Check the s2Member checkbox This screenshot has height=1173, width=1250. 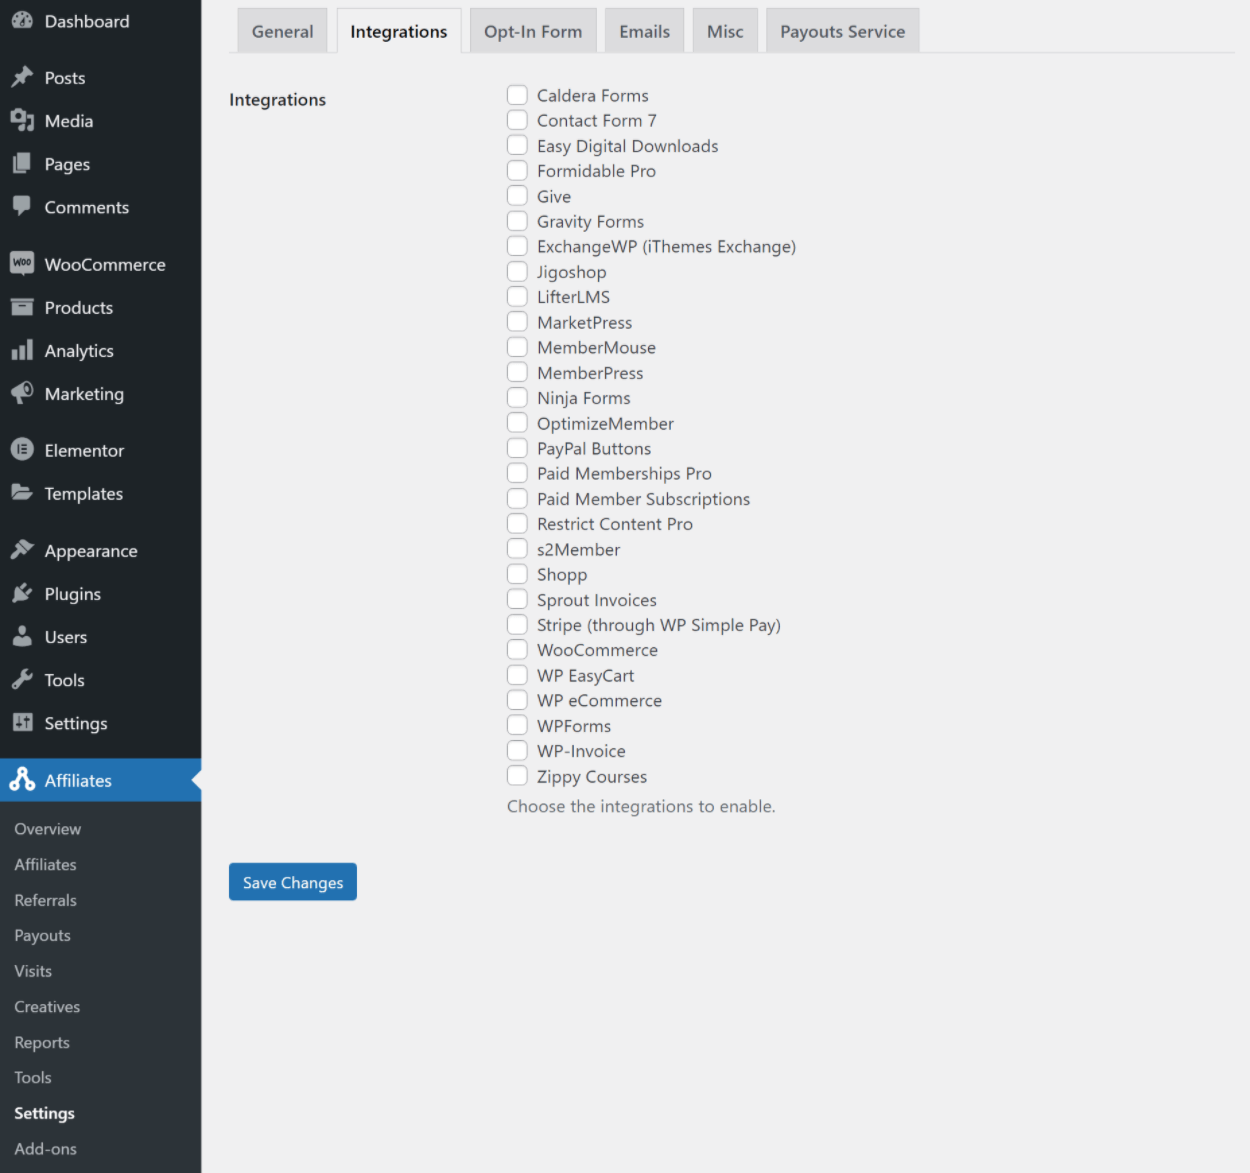pyautogui.click(x=517, y=549)
